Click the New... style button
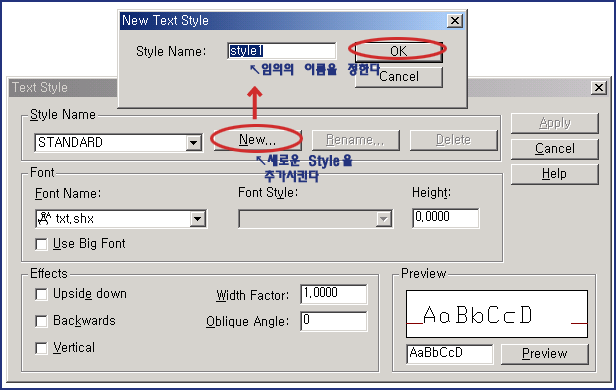The image size is (616, 390). pos(257,140)
